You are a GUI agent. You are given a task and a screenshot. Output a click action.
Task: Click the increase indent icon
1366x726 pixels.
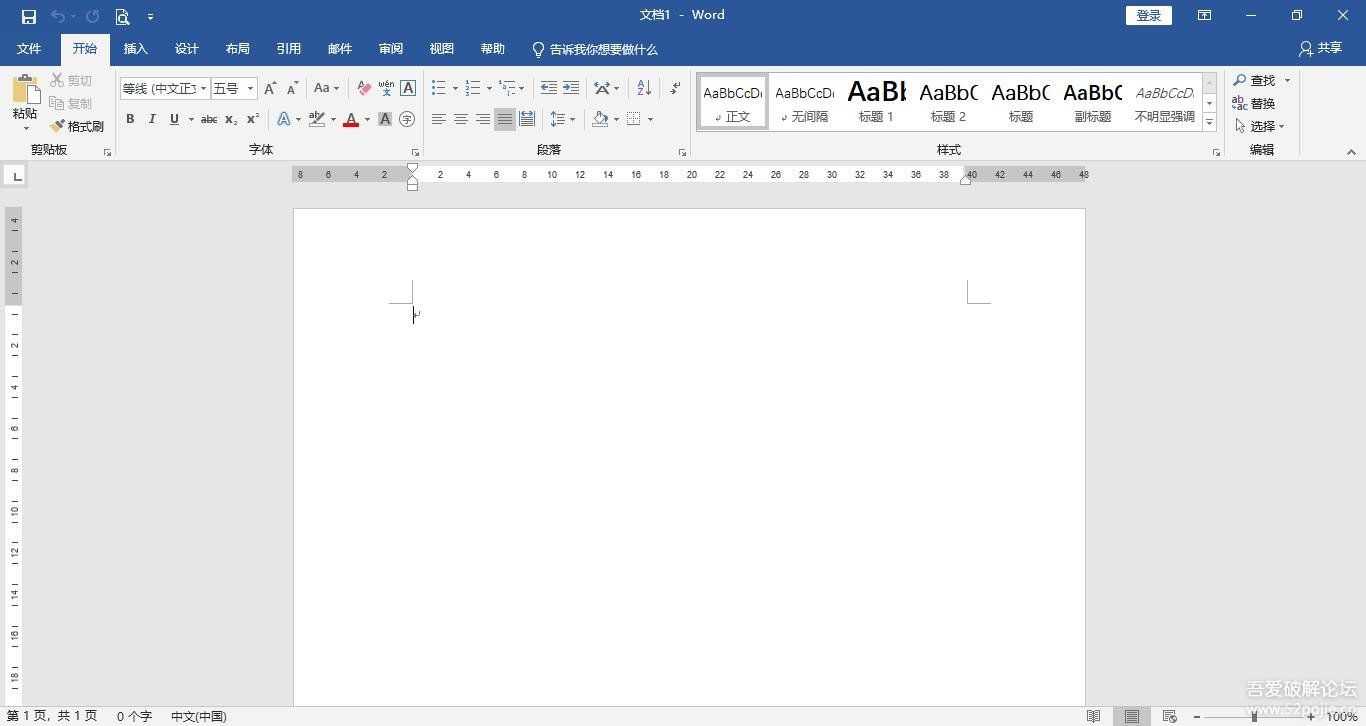point(571,88)
